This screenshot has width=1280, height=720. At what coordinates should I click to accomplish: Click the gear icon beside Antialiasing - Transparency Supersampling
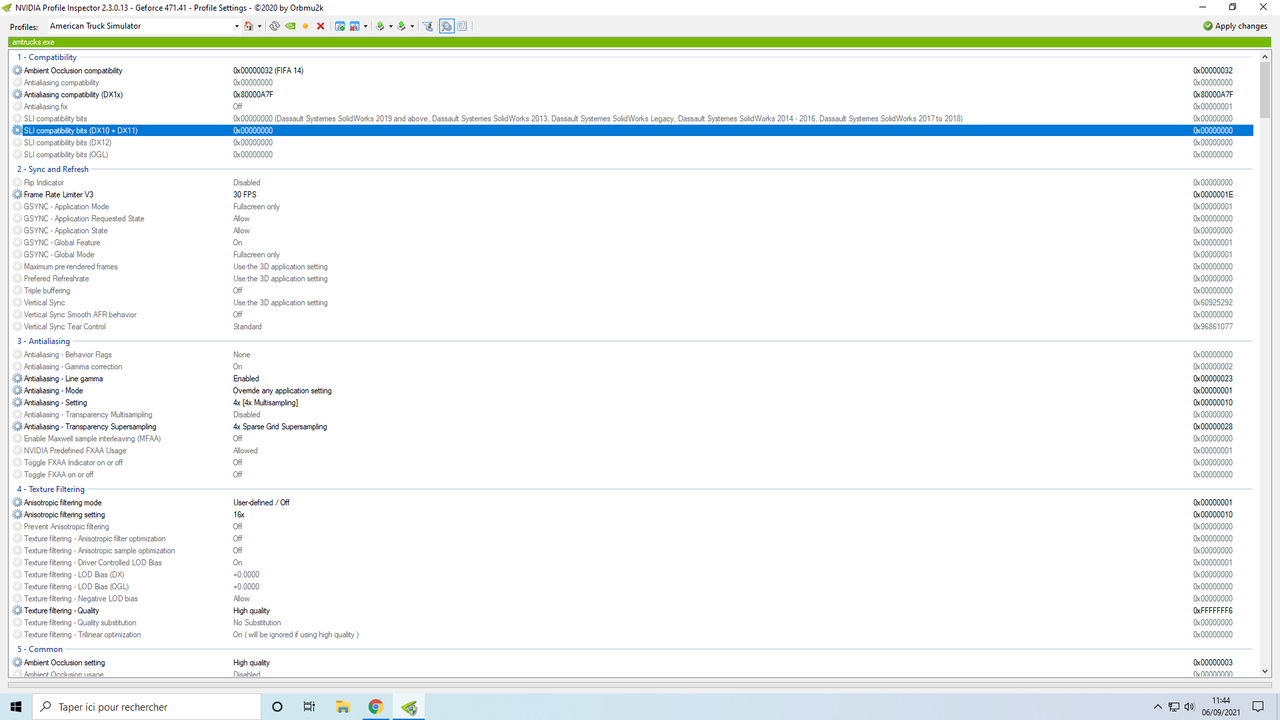pyautogui.click(x=17, y=427)
